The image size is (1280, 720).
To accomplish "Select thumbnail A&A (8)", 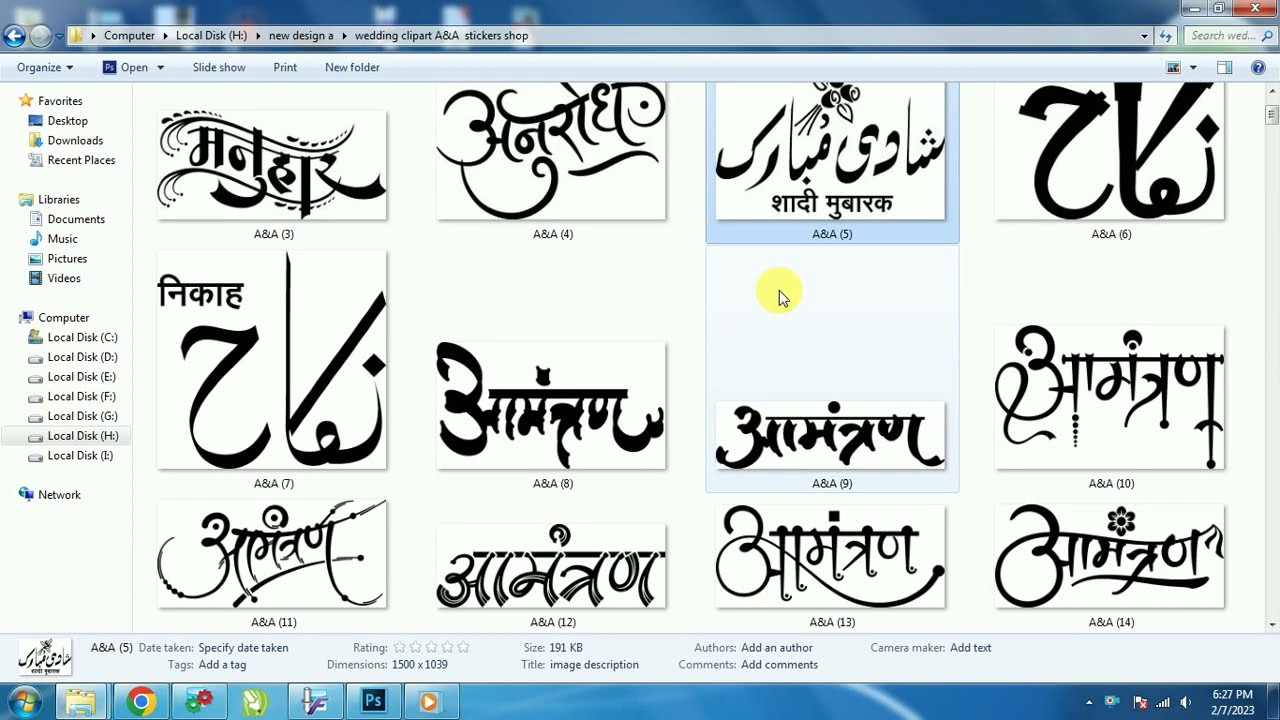I will pyautogui.click(x=551, y=405).
